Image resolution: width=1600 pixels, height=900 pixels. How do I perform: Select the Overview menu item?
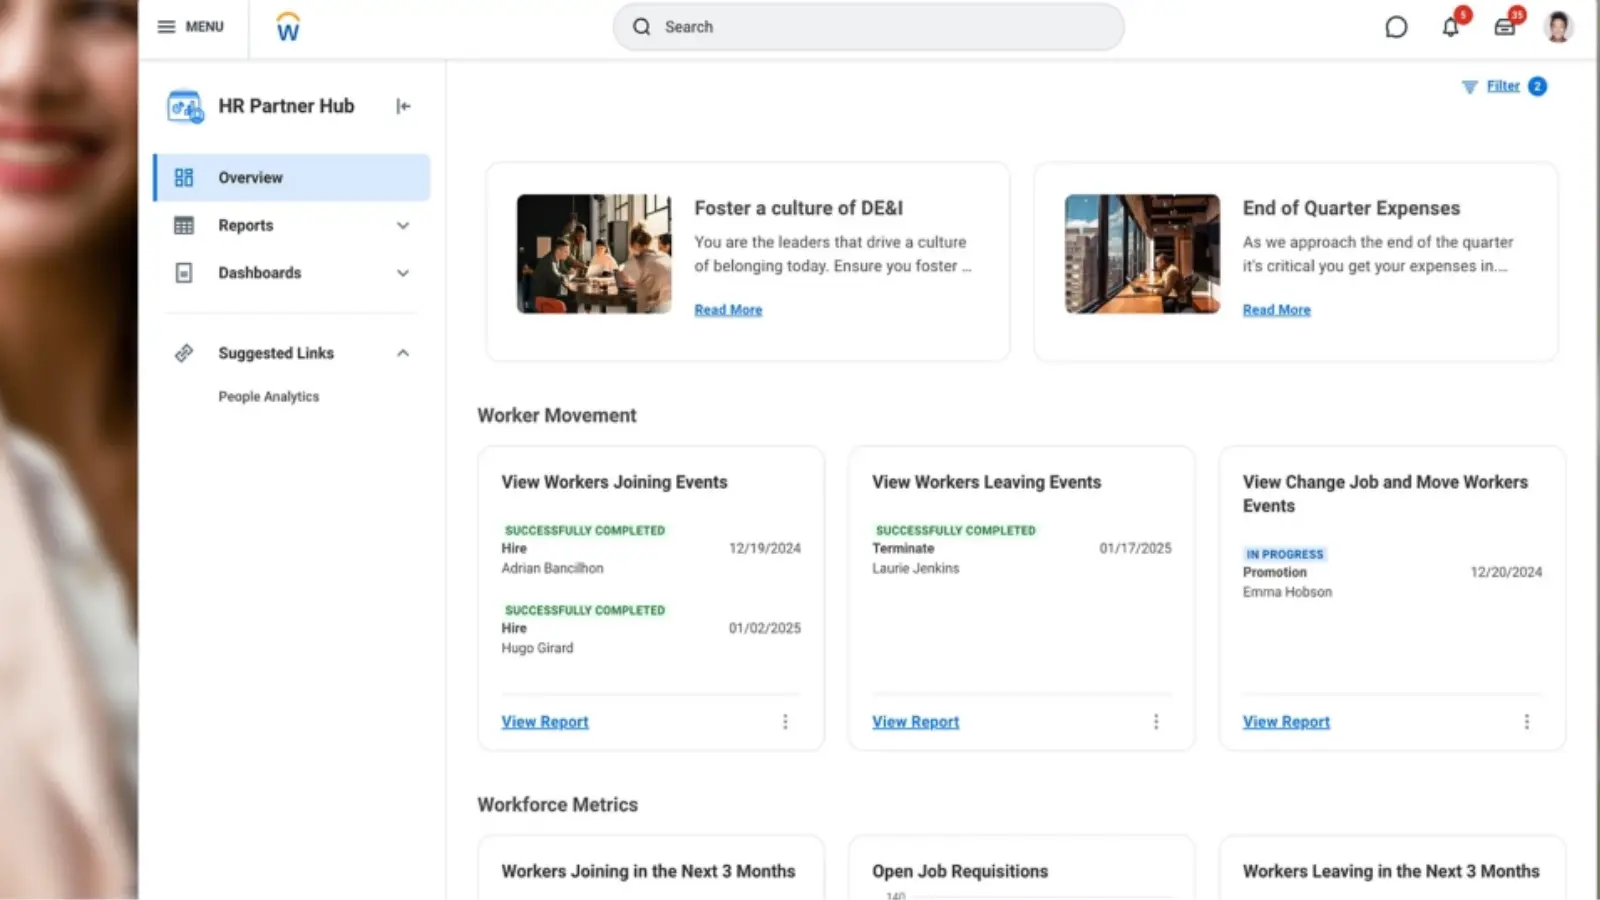[292, 178]
